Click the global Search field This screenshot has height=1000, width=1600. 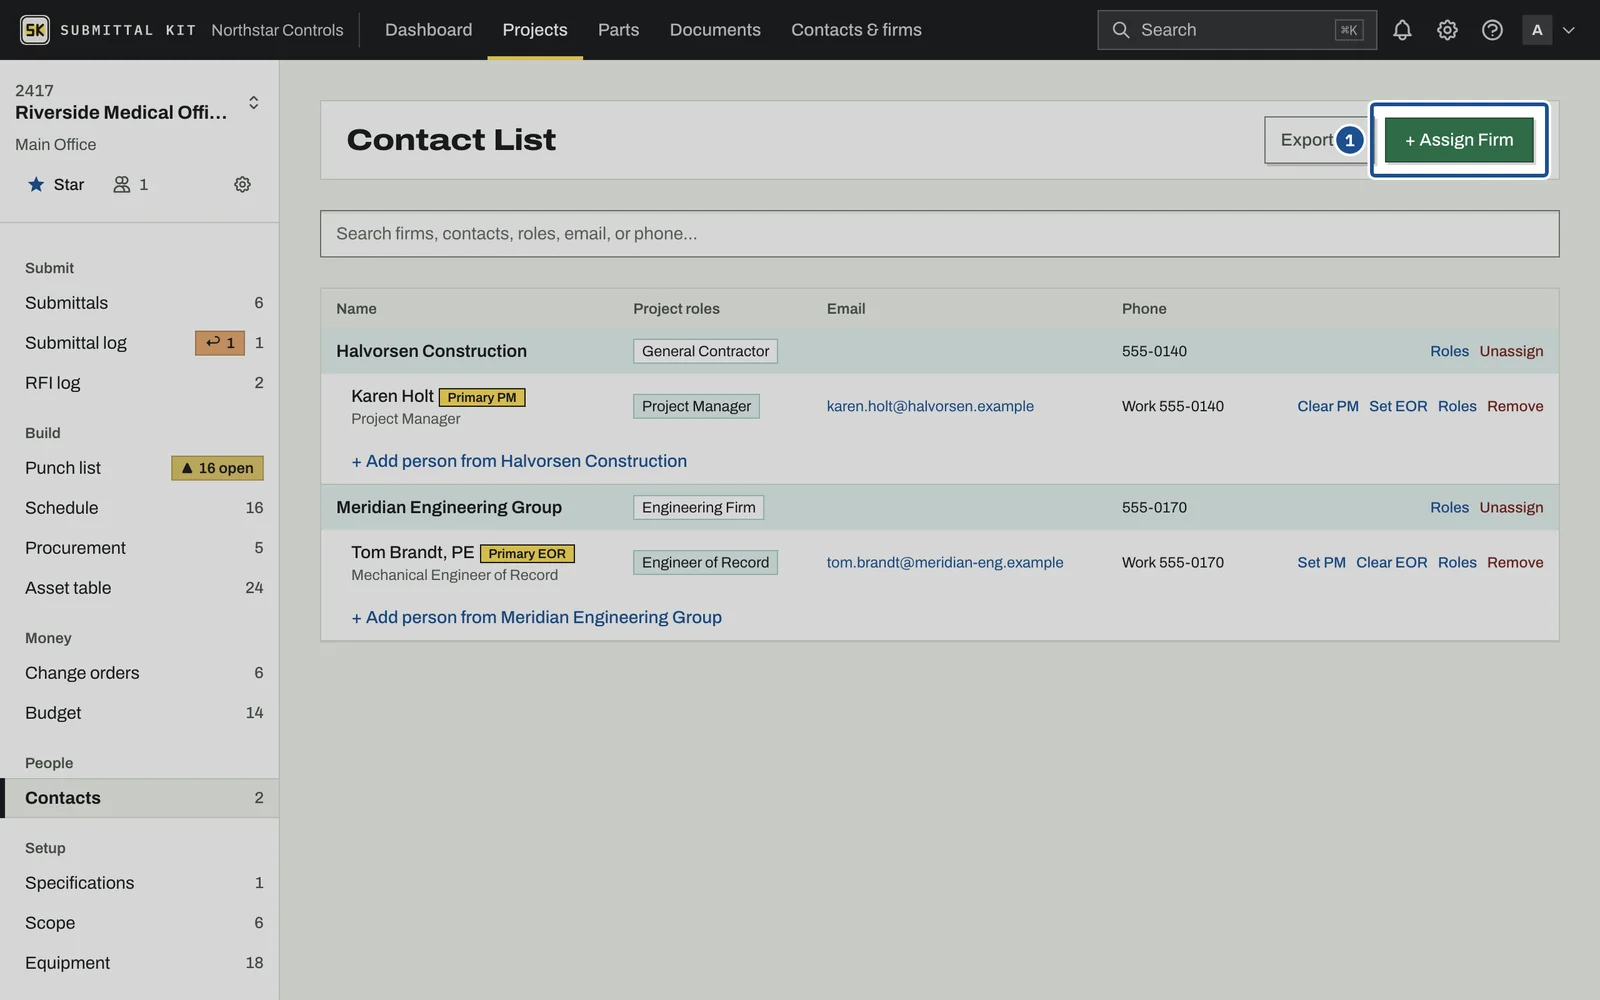[x=1237, y=30]
